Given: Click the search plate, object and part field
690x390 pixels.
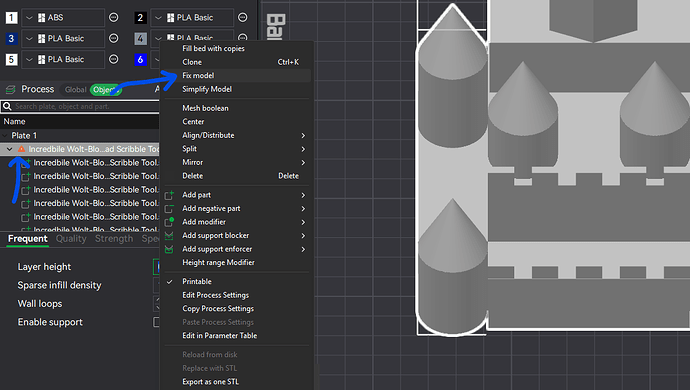Looking at the screenshot, I should [x=81, y=106].
